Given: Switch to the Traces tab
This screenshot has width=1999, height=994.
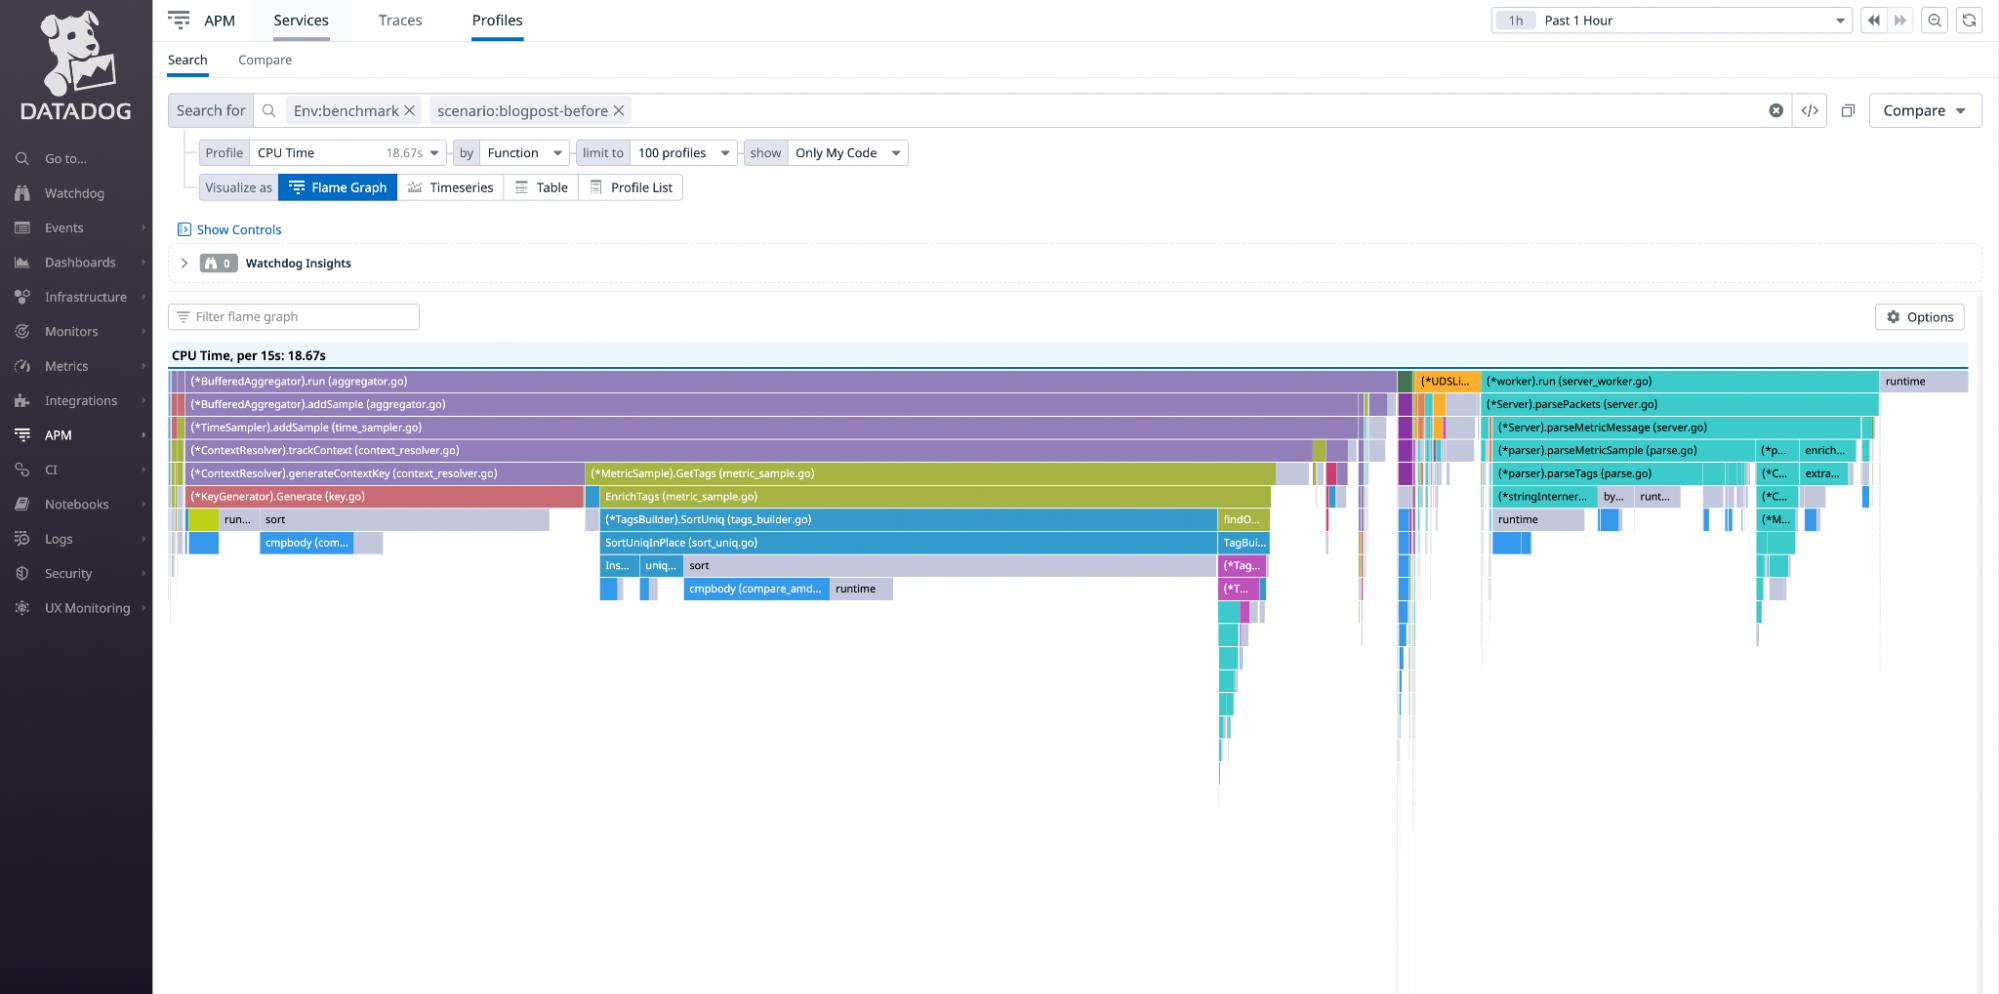Looking at the screenshot, I should [399, 20].
